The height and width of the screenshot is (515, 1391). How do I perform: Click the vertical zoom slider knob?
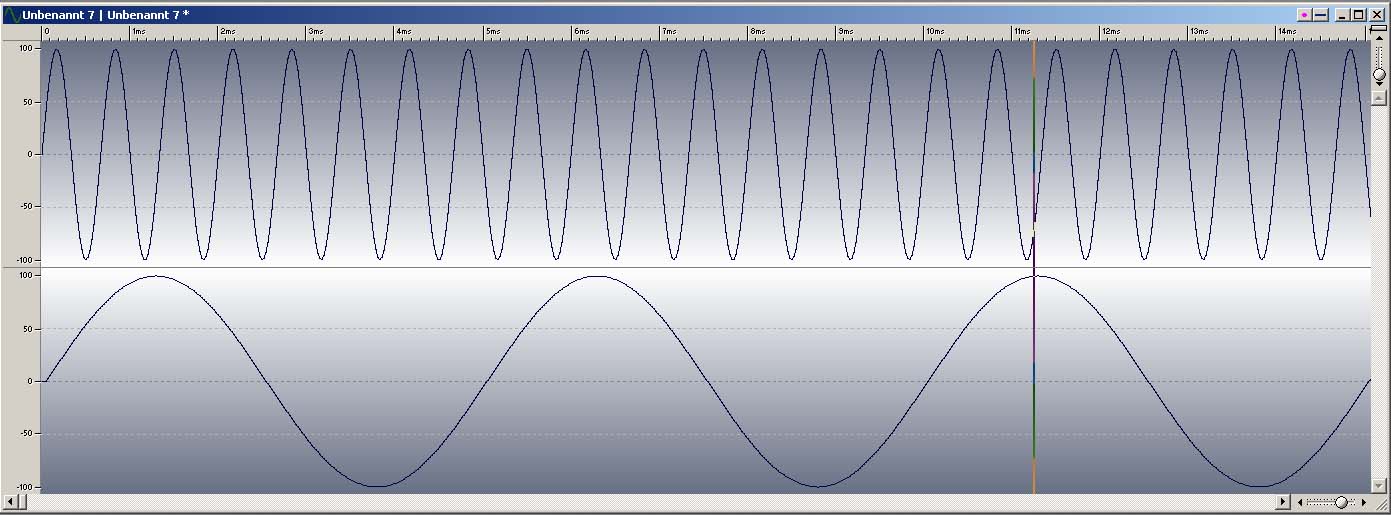pos(1379,74)
